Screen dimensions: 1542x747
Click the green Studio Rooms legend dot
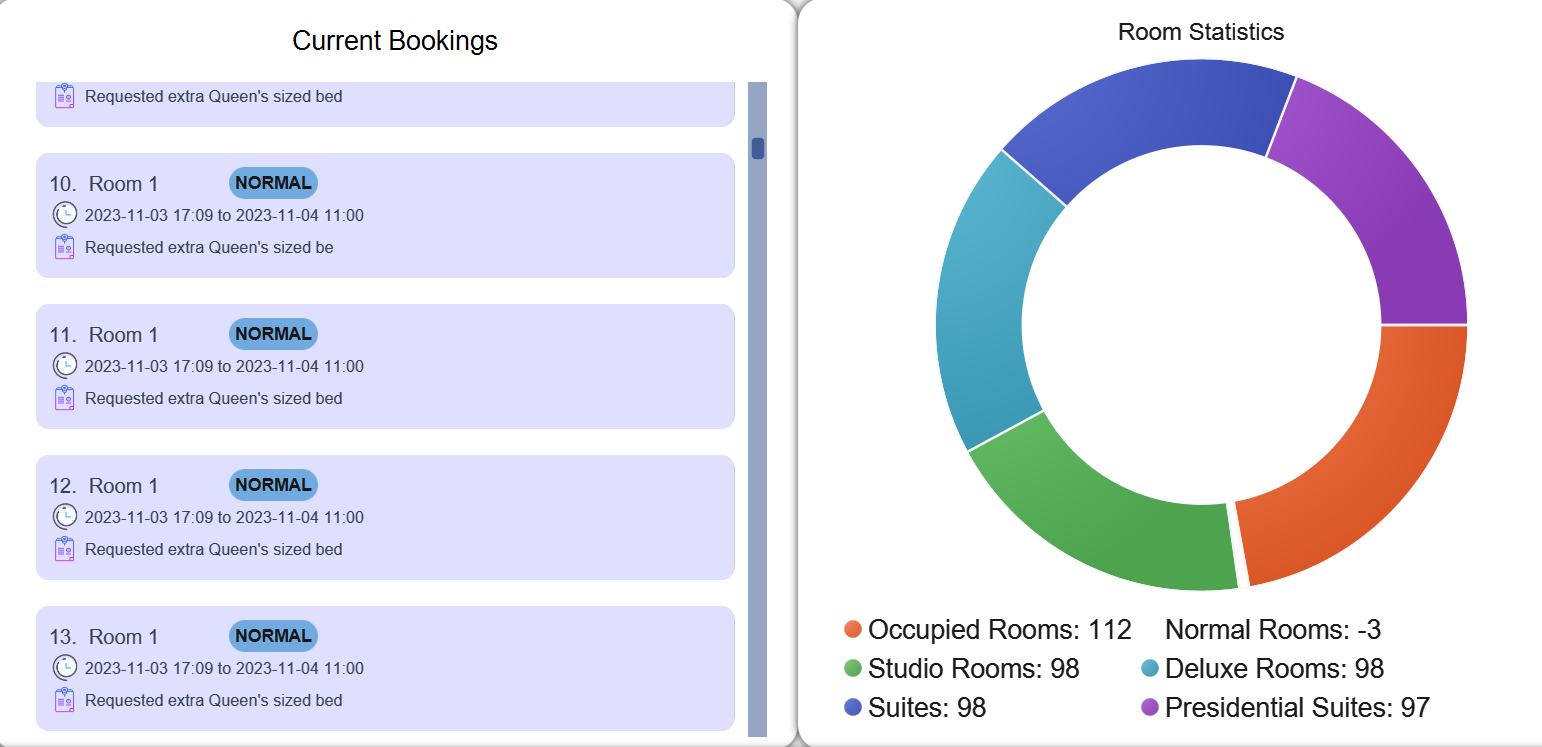(853, 668)
